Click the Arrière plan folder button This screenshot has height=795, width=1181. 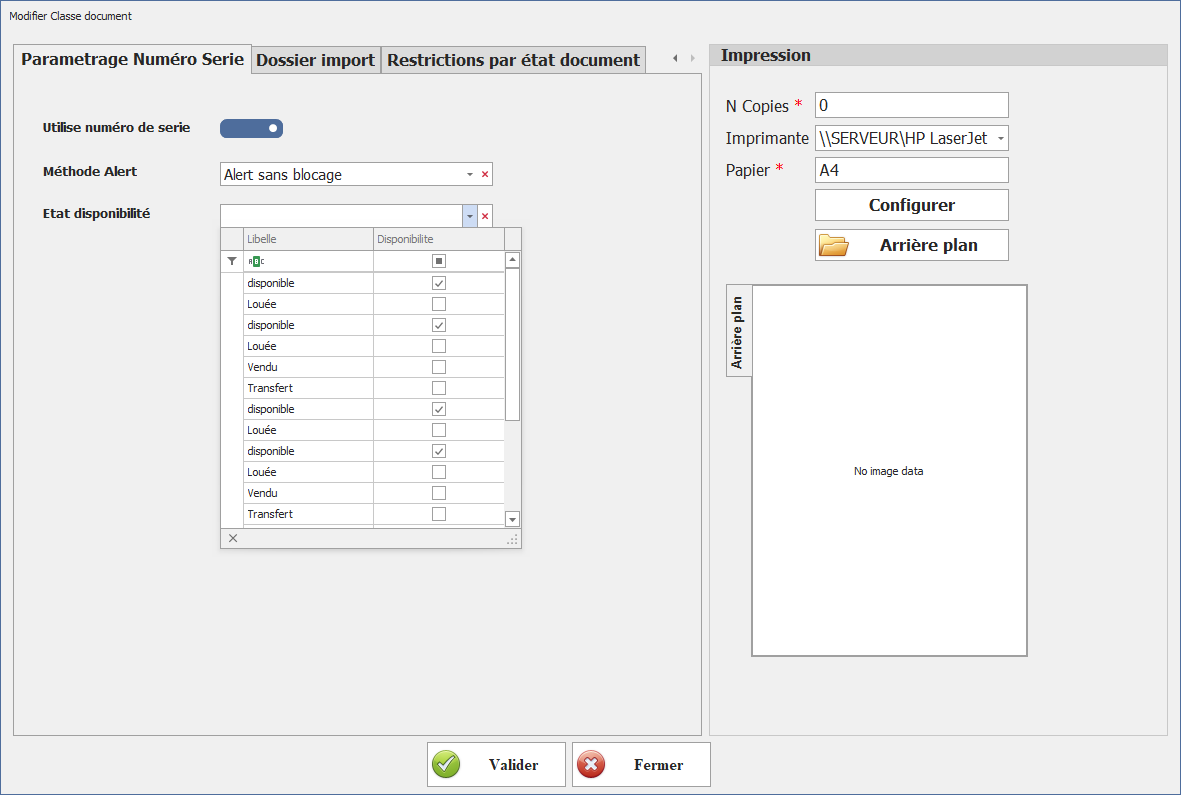click(x=911, y=245)
